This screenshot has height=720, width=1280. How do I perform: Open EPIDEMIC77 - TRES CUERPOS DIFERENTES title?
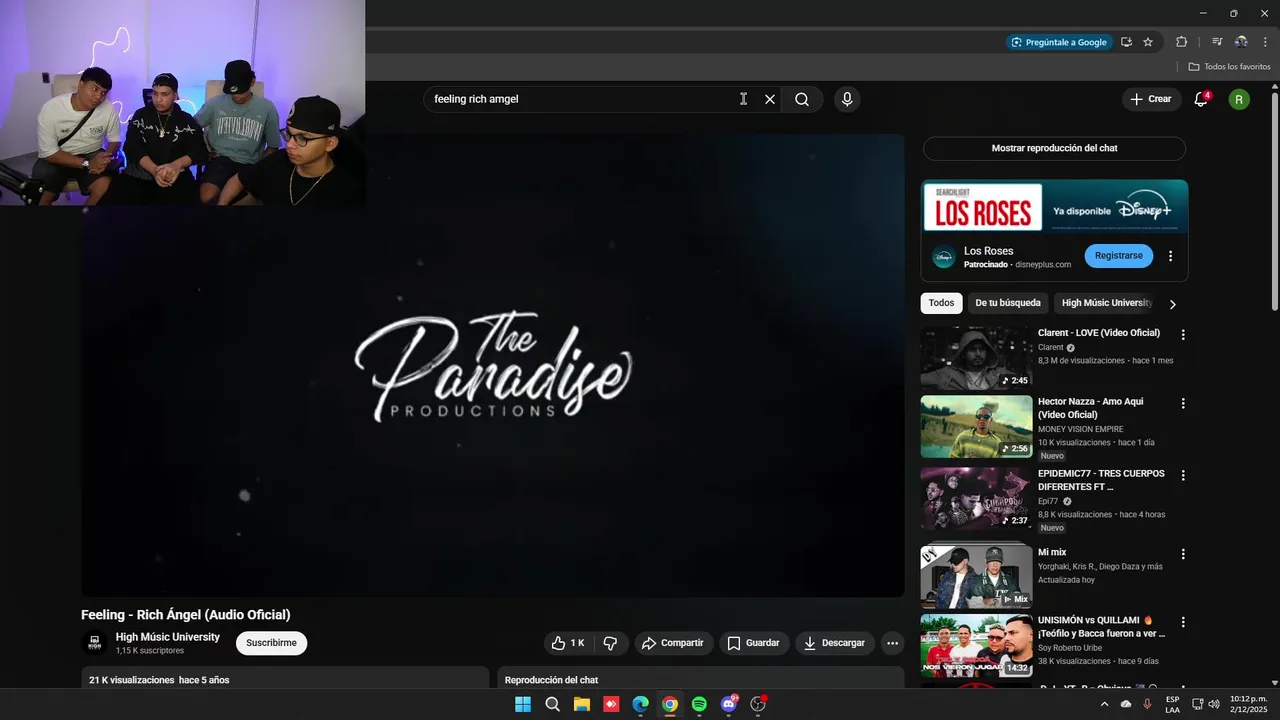point(1101,480)
